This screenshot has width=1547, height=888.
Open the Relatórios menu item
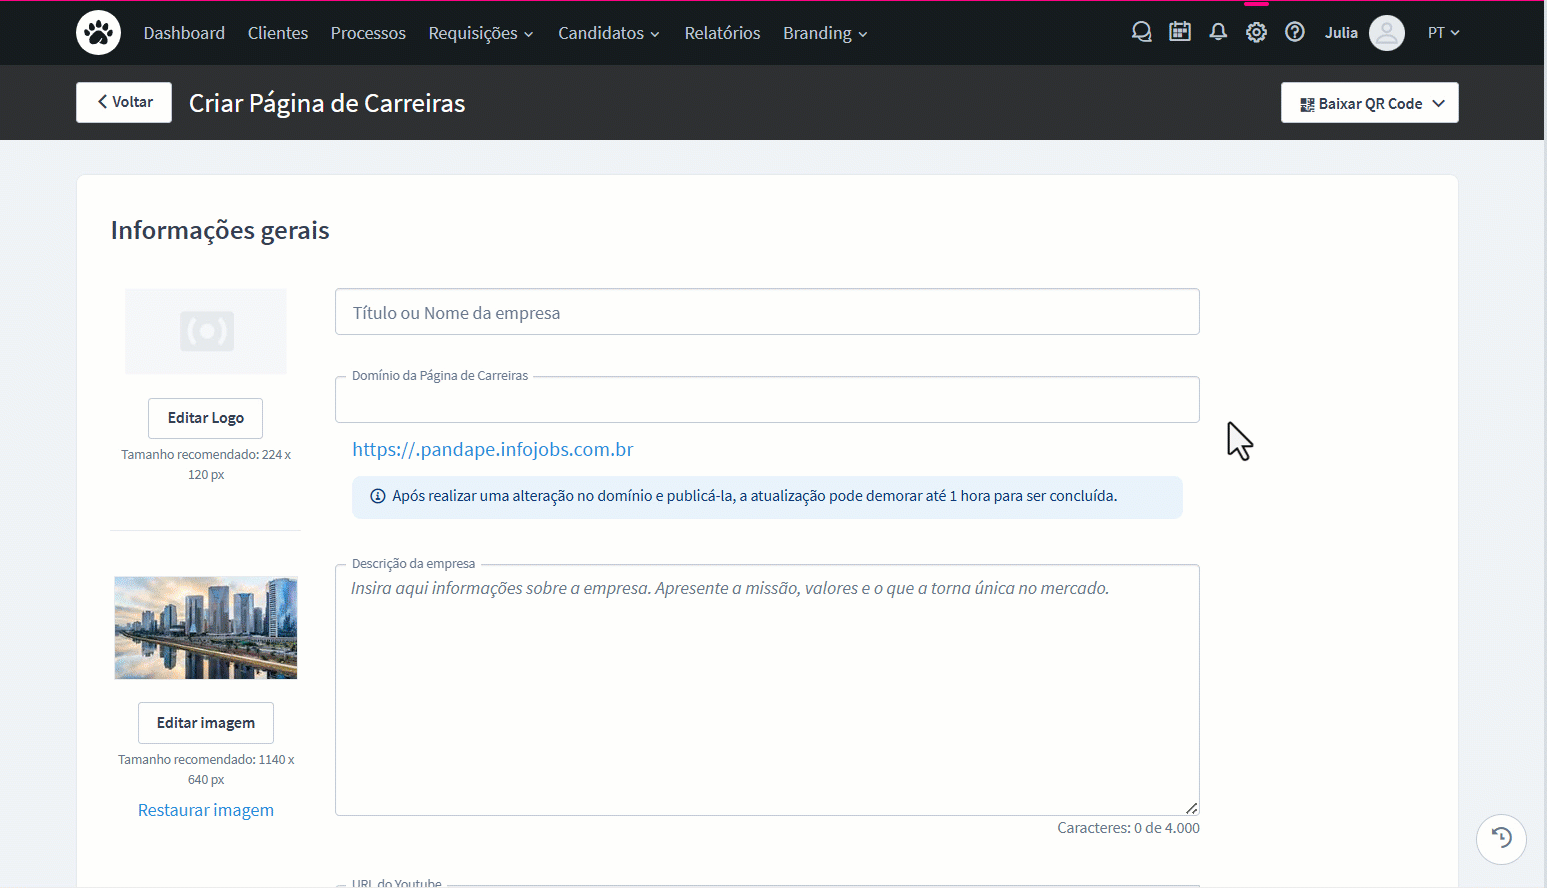[722, 33]
